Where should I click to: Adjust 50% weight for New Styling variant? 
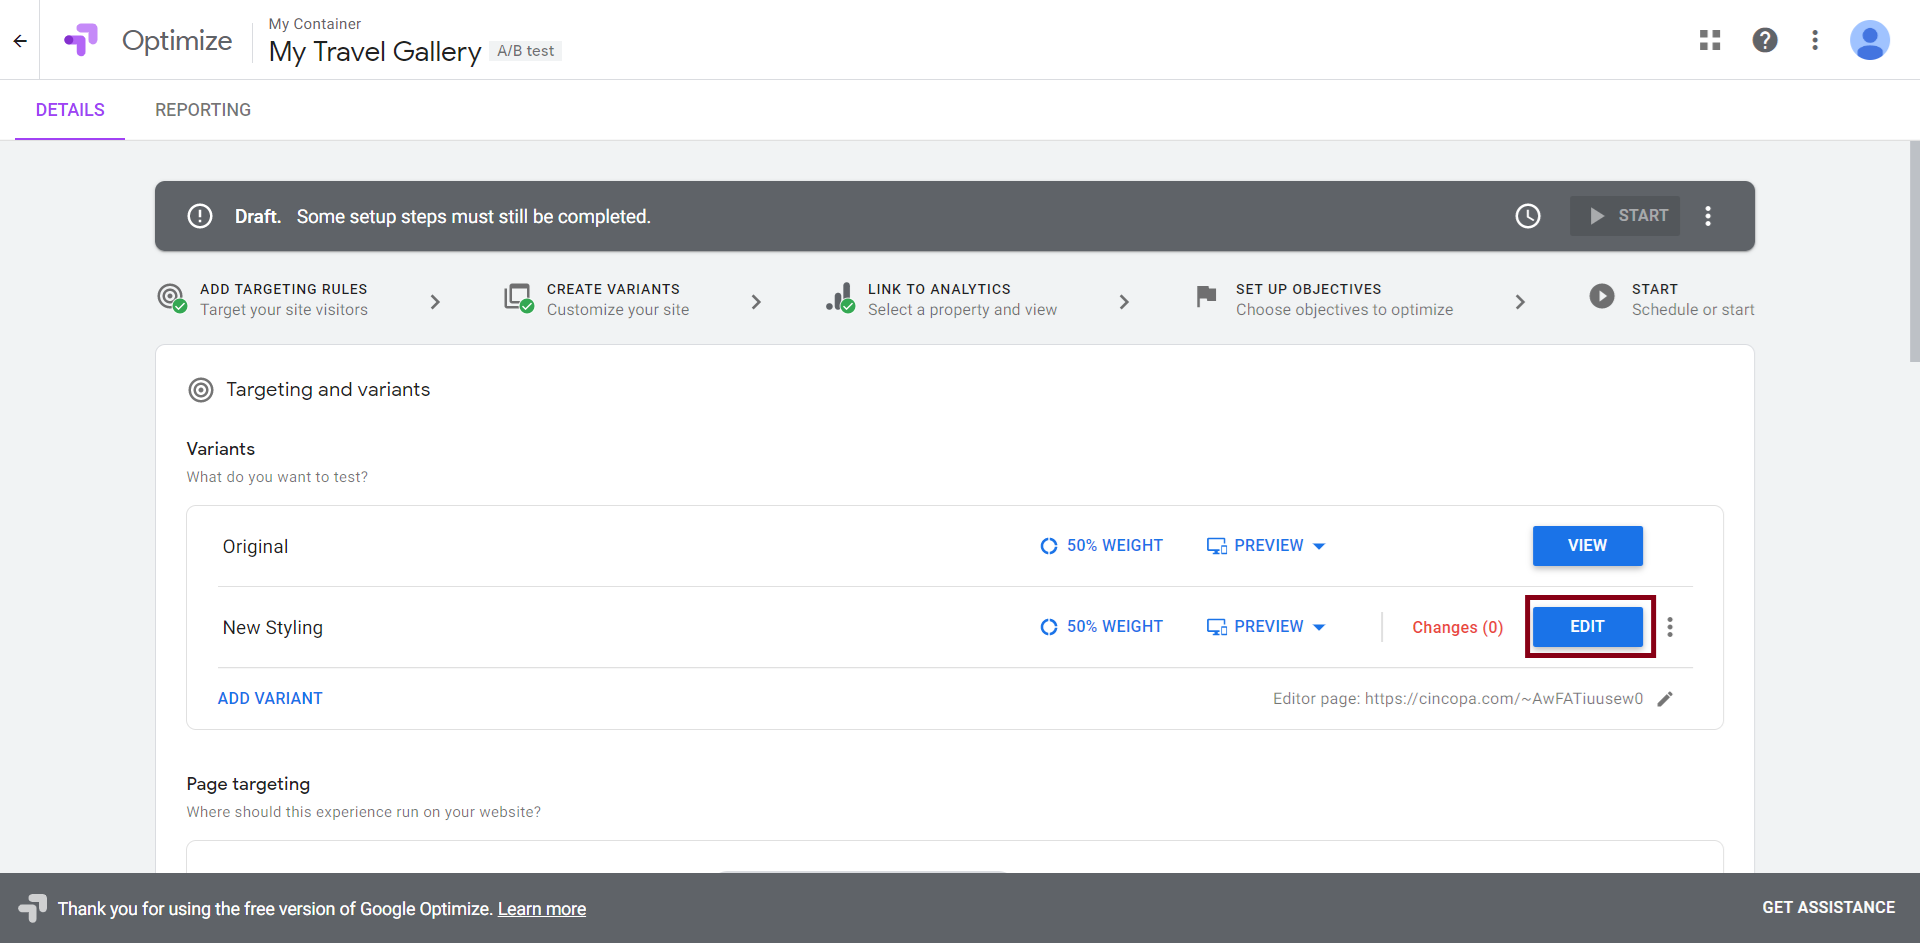[x=1102, y=627]
